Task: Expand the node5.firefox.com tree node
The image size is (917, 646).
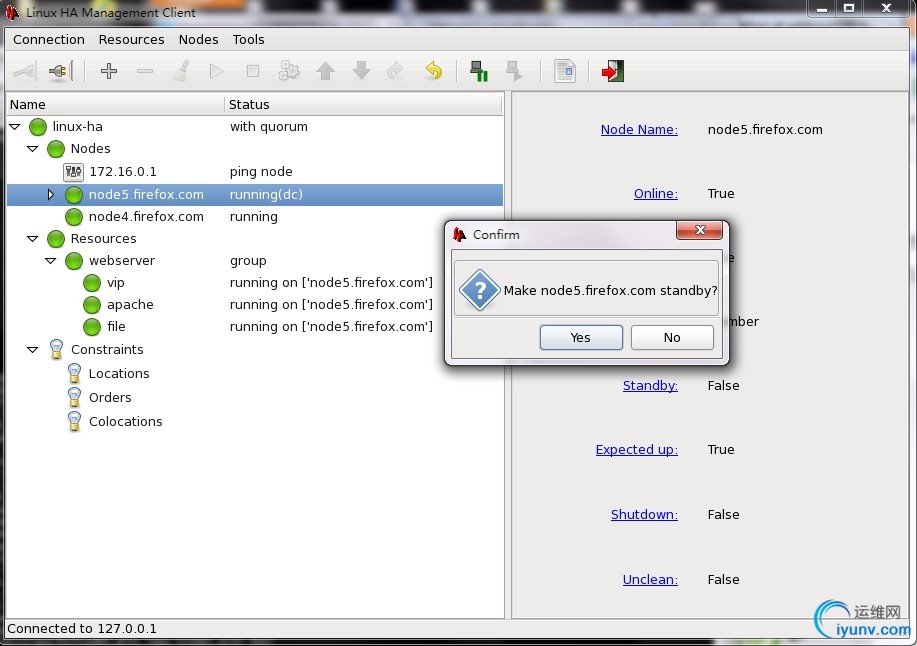Action: (x=51, y=195)
